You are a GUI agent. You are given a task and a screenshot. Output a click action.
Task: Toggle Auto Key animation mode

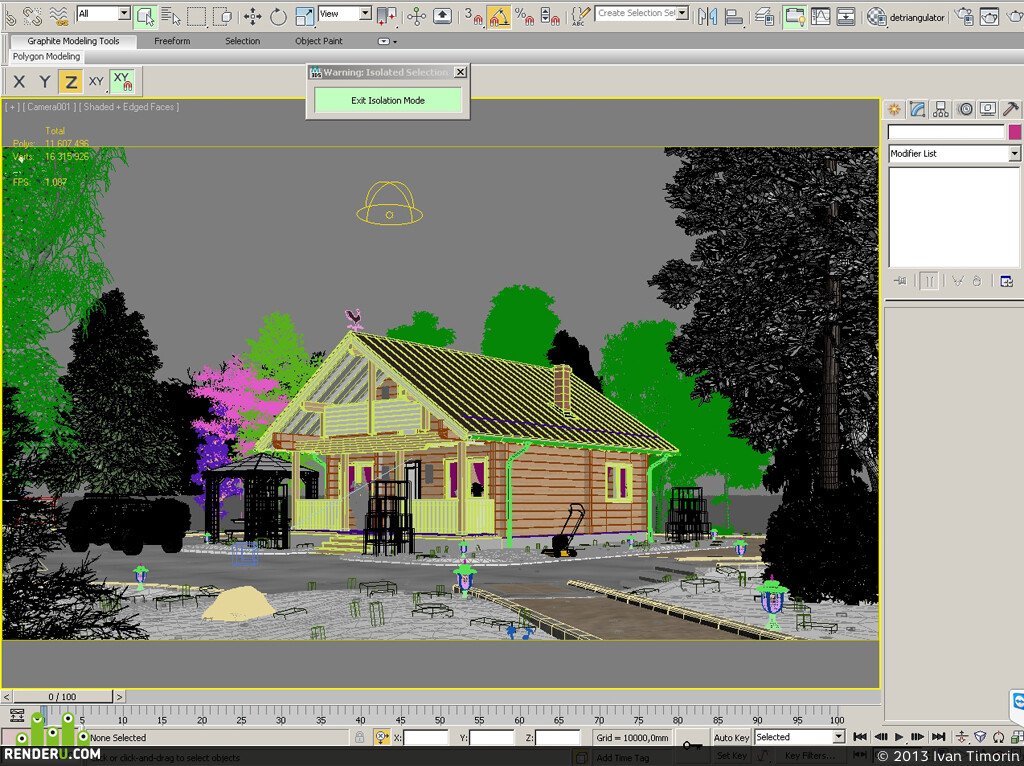[731, 737]
